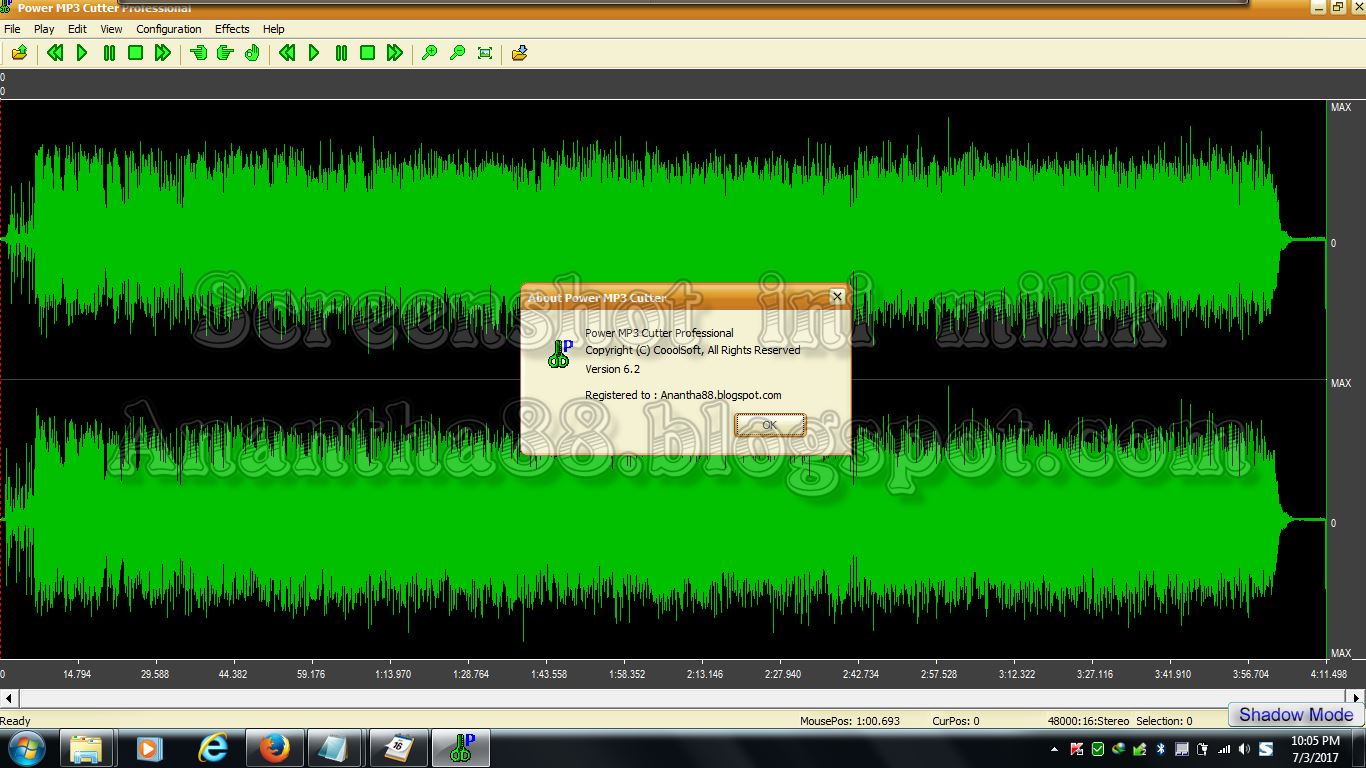Open the Edit menu
Viewport: 1366px width, 768px height.
[77, 29]
